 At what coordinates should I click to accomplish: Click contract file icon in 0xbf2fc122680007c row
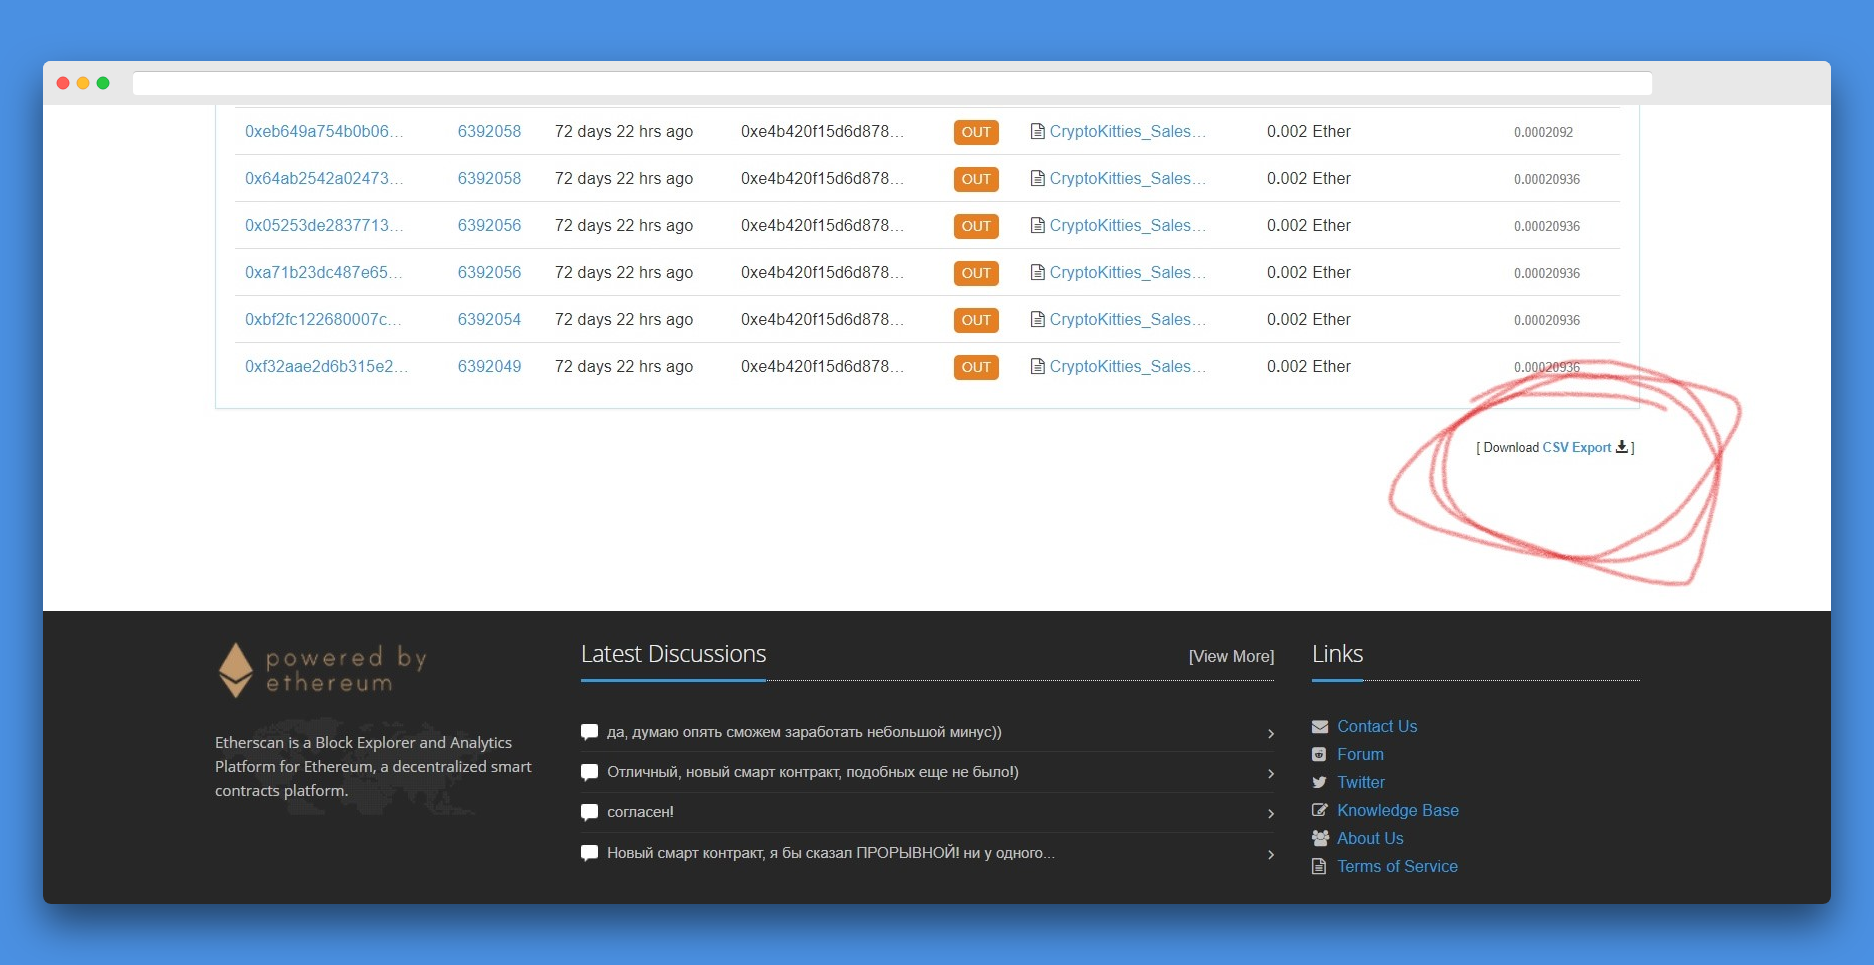click(1038, 319)
